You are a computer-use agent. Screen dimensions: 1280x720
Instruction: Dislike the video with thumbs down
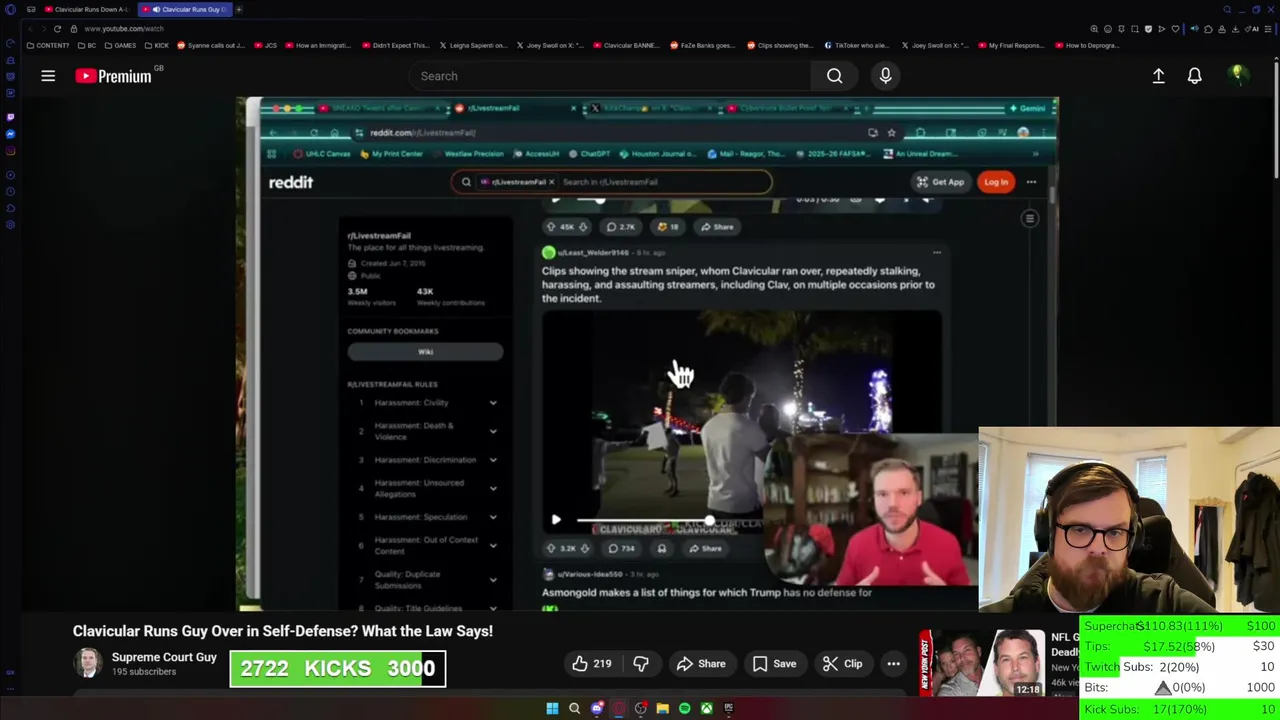click(641, 664)
